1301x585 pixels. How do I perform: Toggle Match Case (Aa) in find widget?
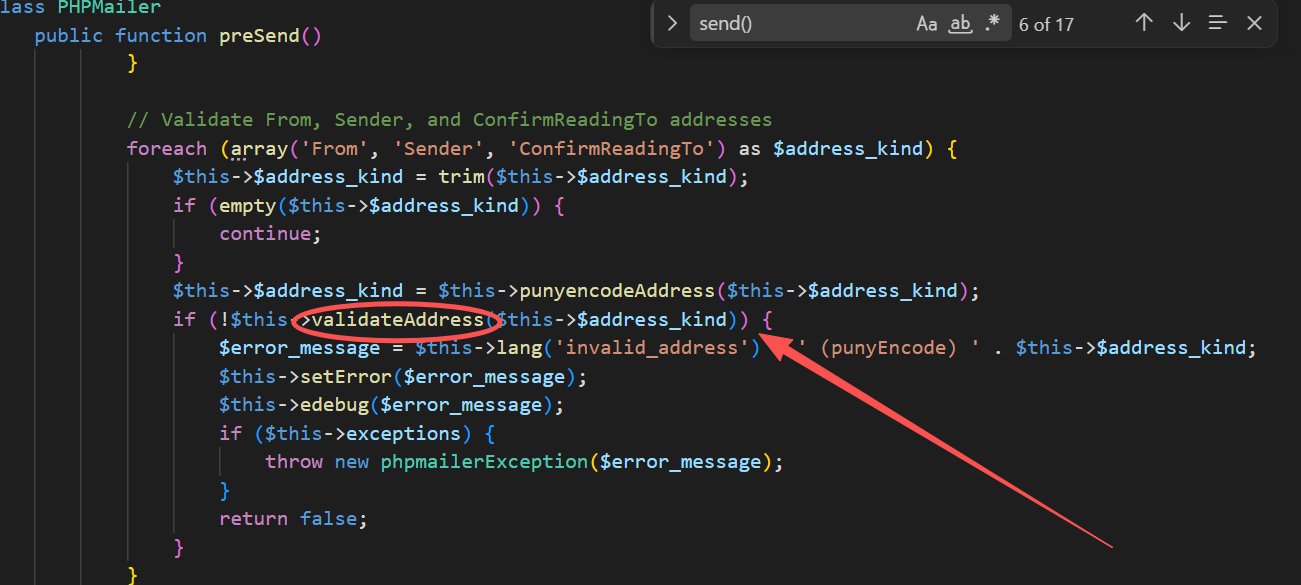click(x=927, y=24)
